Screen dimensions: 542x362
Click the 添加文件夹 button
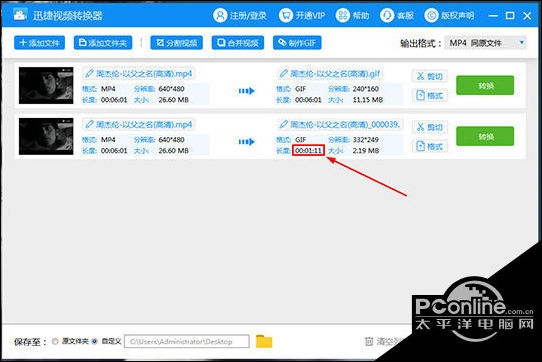[103, 43]
